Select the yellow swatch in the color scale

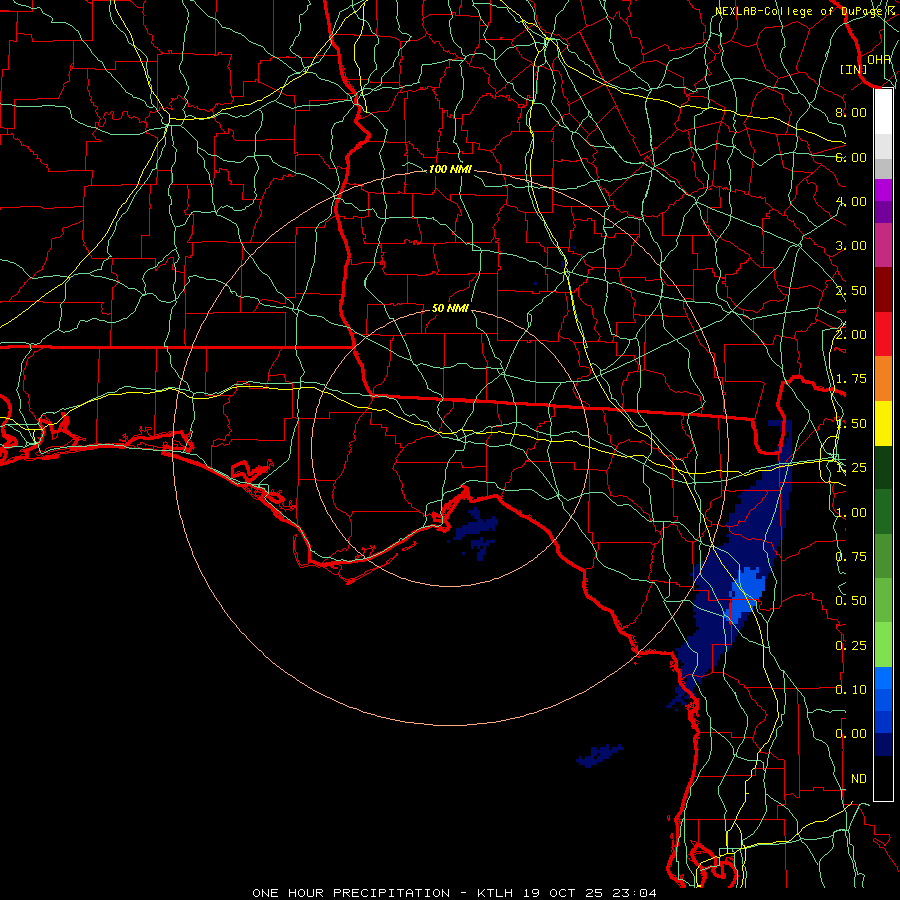click(883, 423)
